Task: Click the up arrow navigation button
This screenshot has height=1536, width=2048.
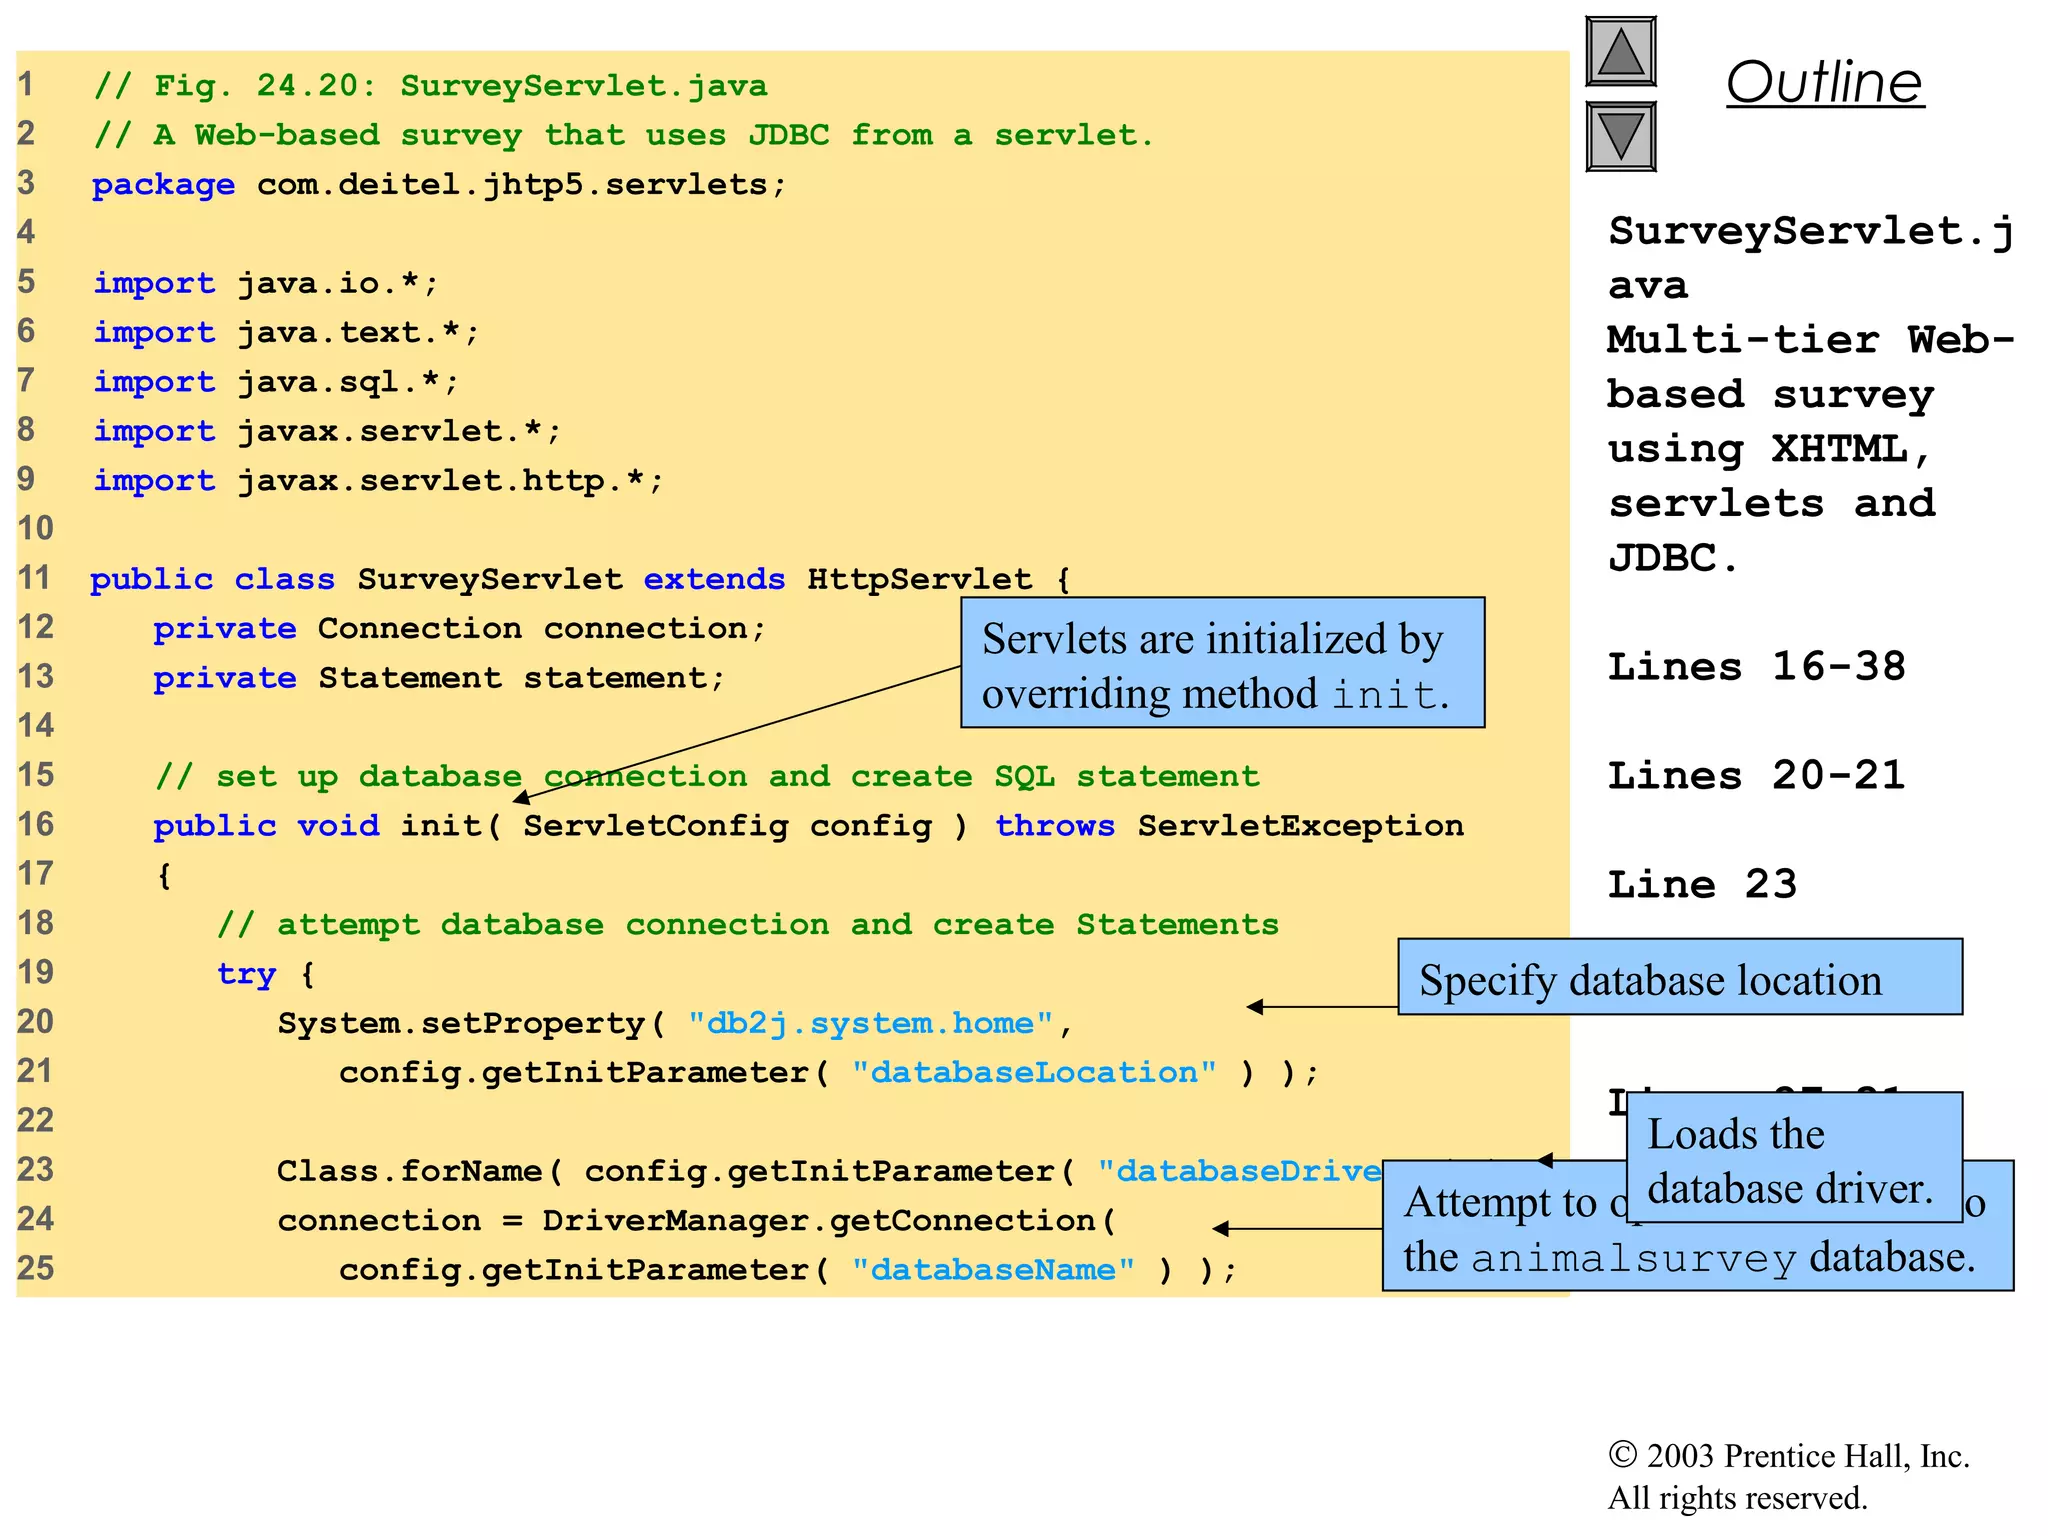Action: pyautogui.click(x=1621, y=52)
